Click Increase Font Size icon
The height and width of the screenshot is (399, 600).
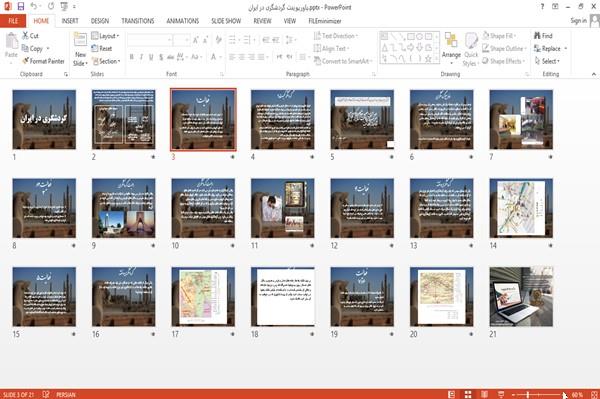coord(196,39)
